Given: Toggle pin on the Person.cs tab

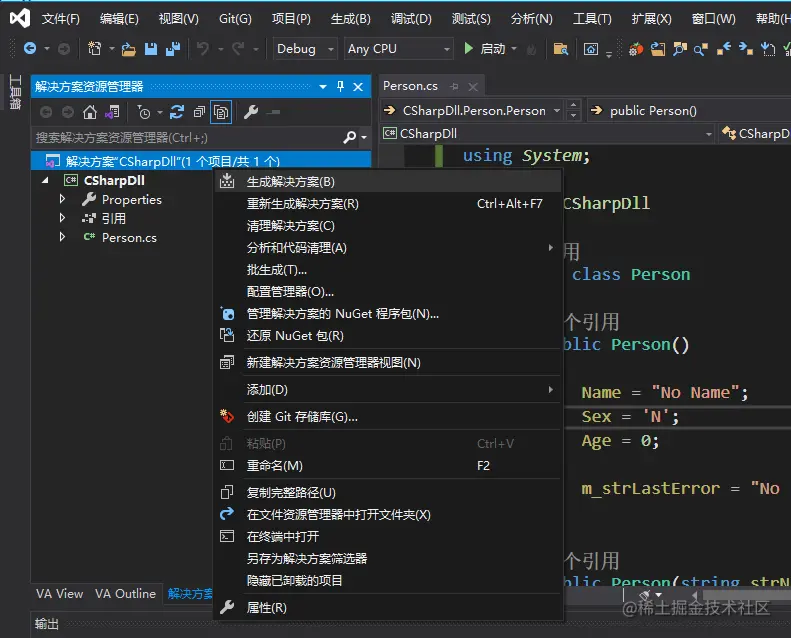Looking at the screenshot, I should click(454, 87).
